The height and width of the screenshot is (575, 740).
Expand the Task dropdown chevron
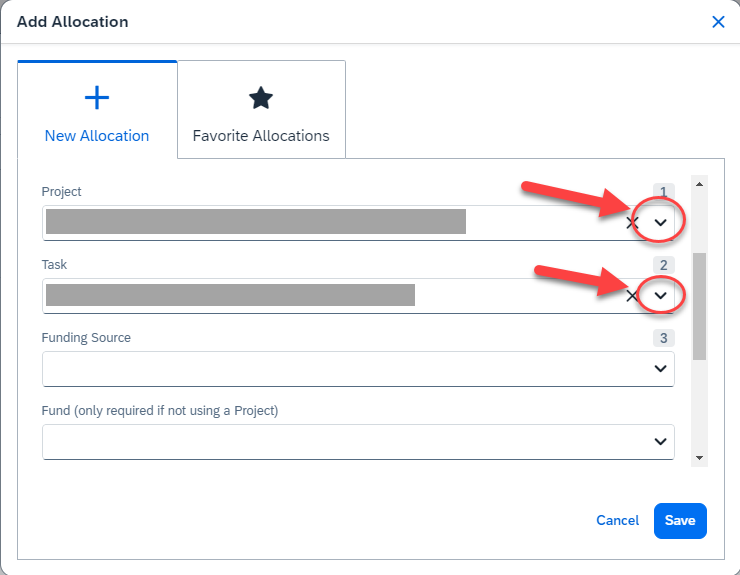point(660,296)
